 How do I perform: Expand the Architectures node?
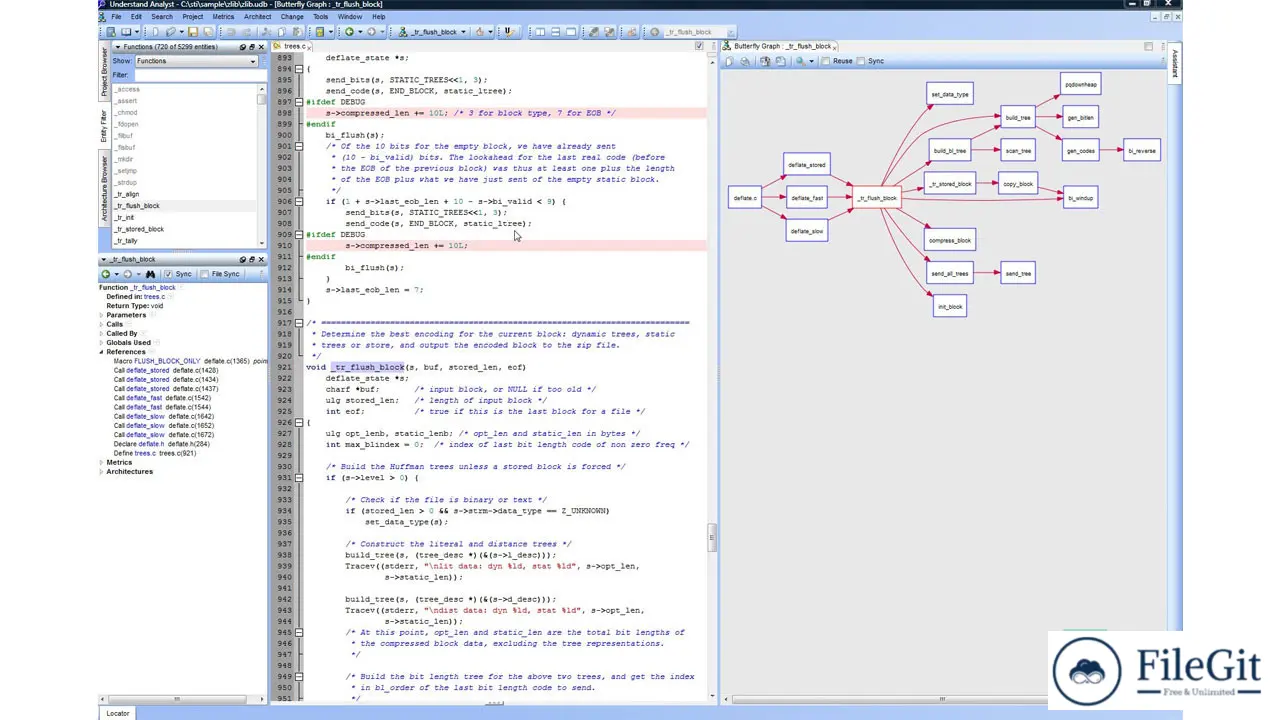click(x=102, y=471)
